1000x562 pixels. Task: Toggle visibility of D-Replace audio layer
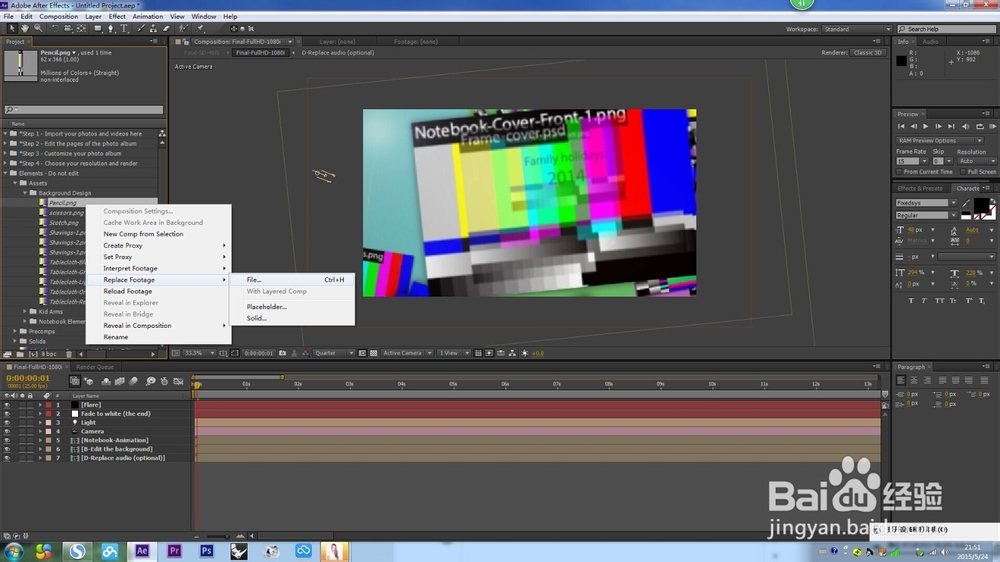[x=7, y=458]
